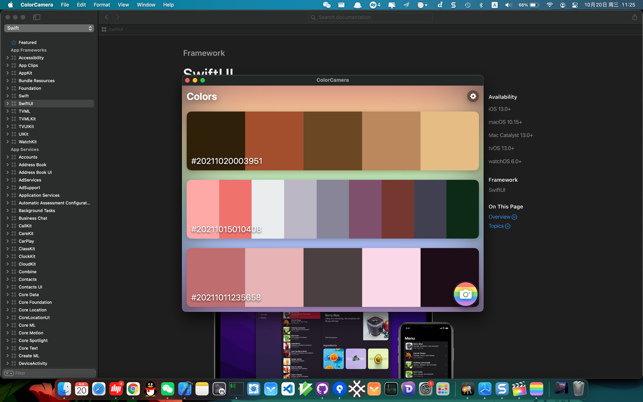Select Featured in the sidebar
This screenshot has height=402, width=643.
(x=27, y=42)
